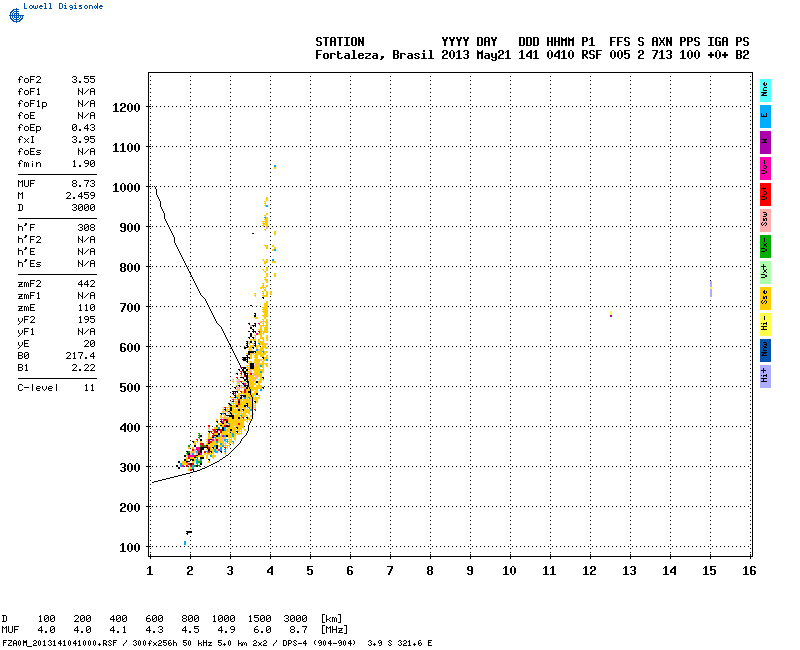Click the foF2 value 3.55
The width and height of the screenshot is (800, 650).
[x=83, y=80]
